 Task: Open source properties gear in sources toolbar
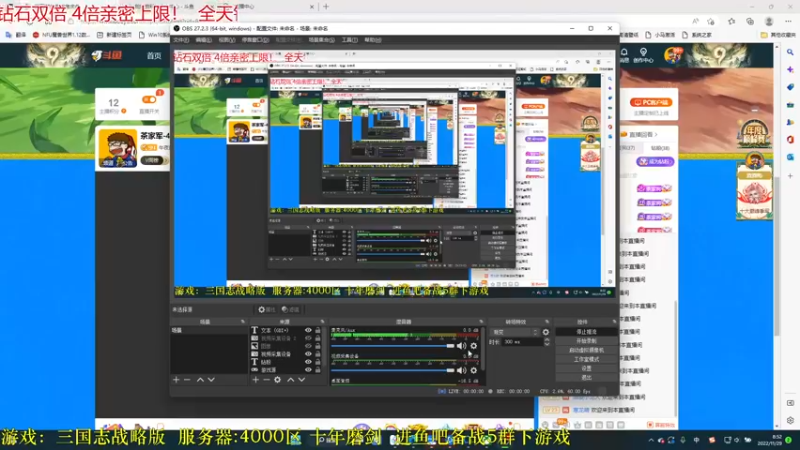(278, 380)
